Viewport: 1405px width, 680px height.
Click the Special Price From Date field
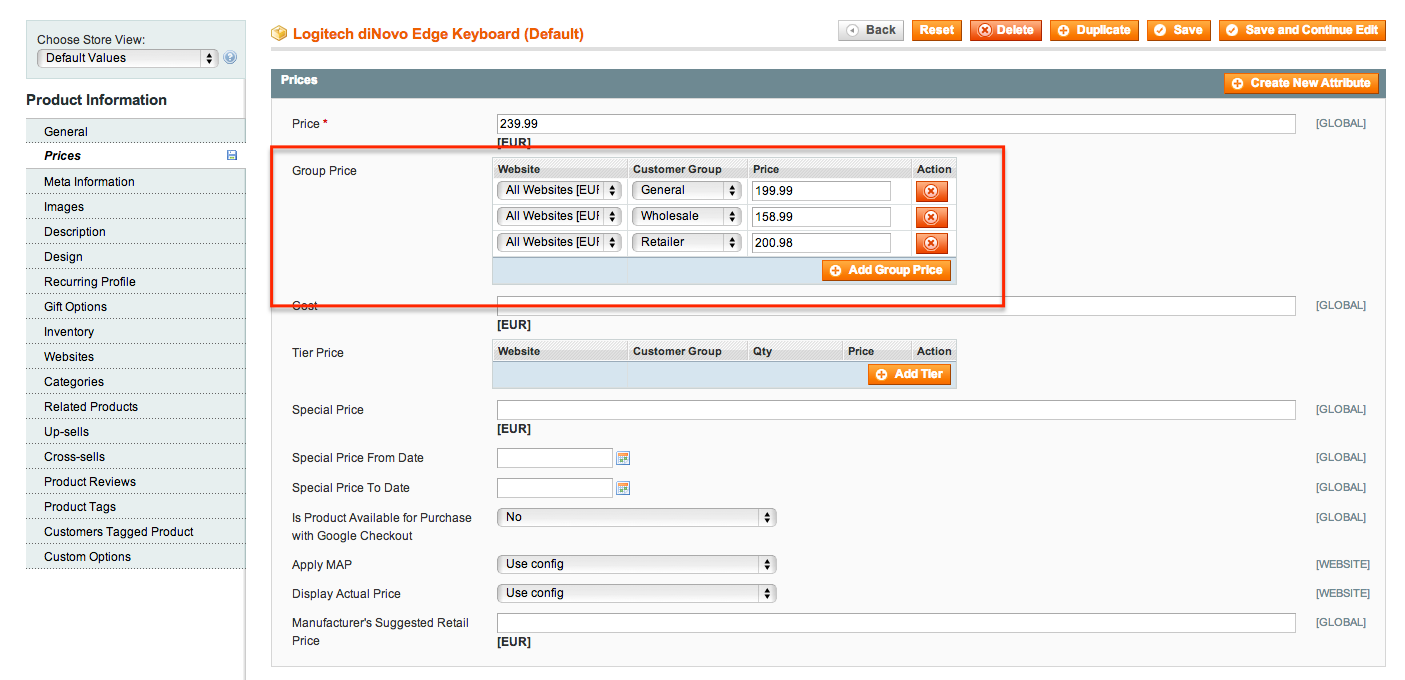click(555, 458)
